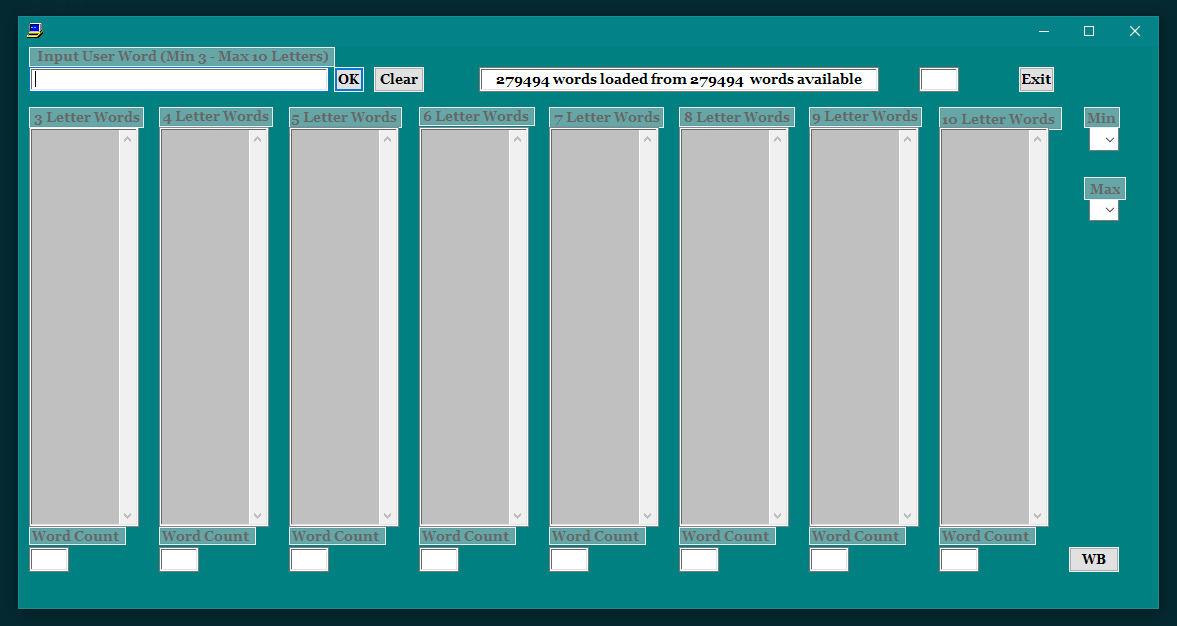The width and height of the screenshot is (1177, 626).
Task: Click scroll up arrow in 4 Letter Words list
Action: click(x=257, y=139)
